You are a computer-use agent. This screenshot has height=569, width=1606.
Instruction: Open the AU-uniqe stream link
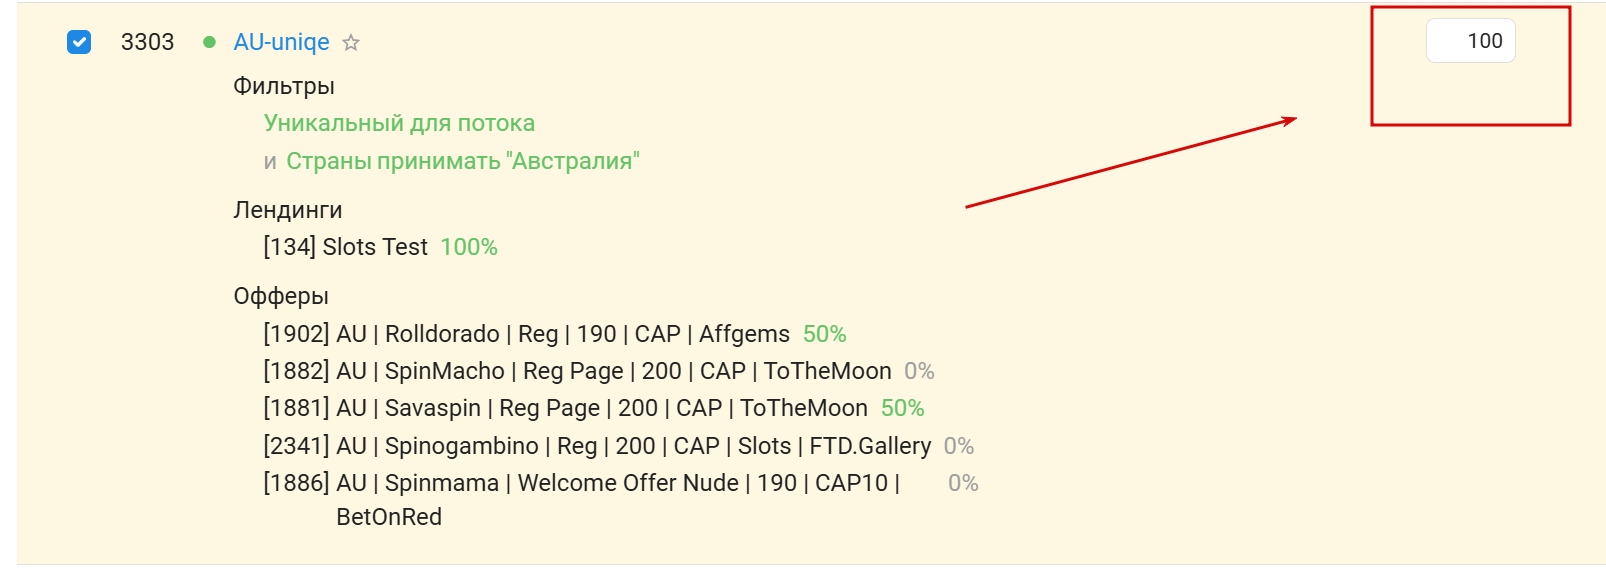[281, 42]
